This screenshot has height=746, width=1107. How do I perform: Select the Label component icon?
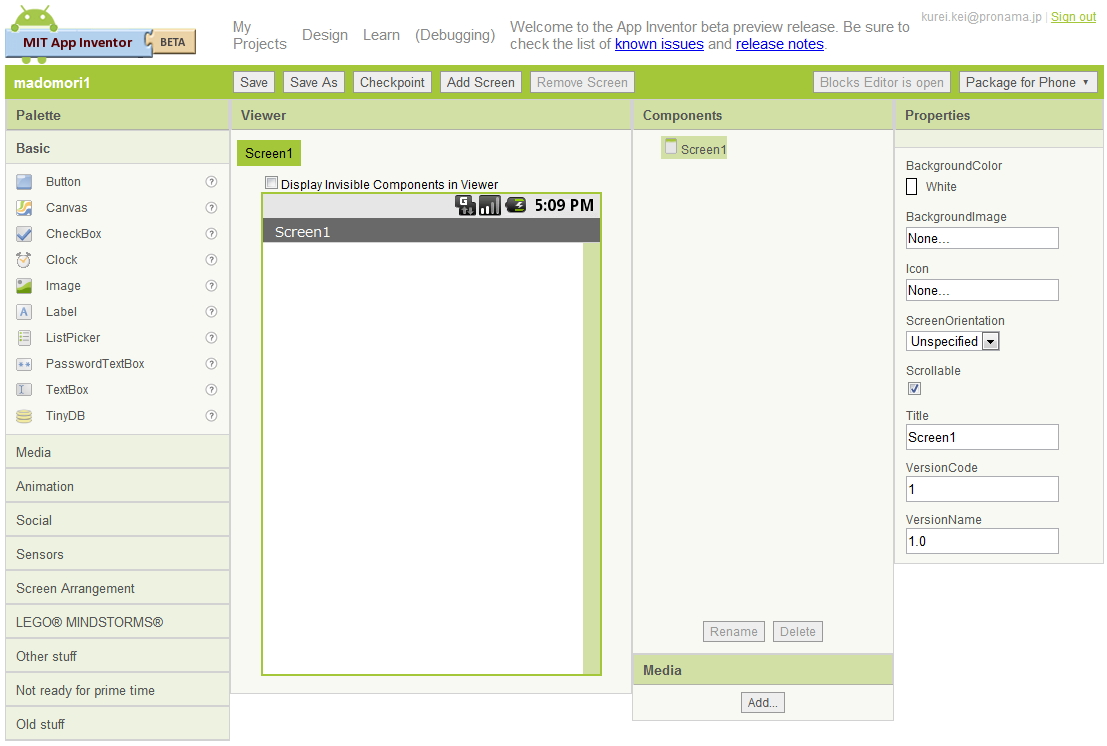tap(24, 312)
